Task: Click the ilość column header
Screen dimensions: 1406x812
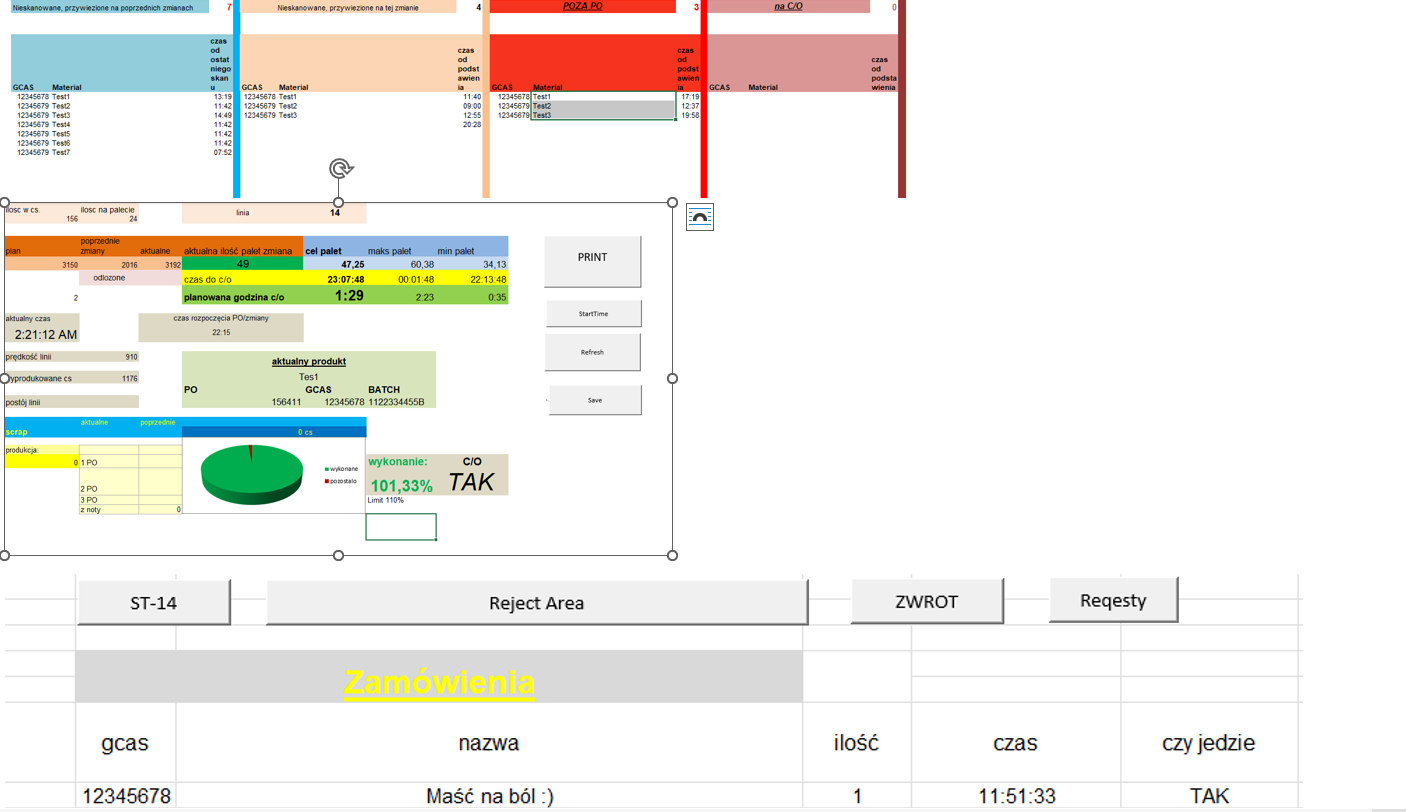Action: point(856,742)
